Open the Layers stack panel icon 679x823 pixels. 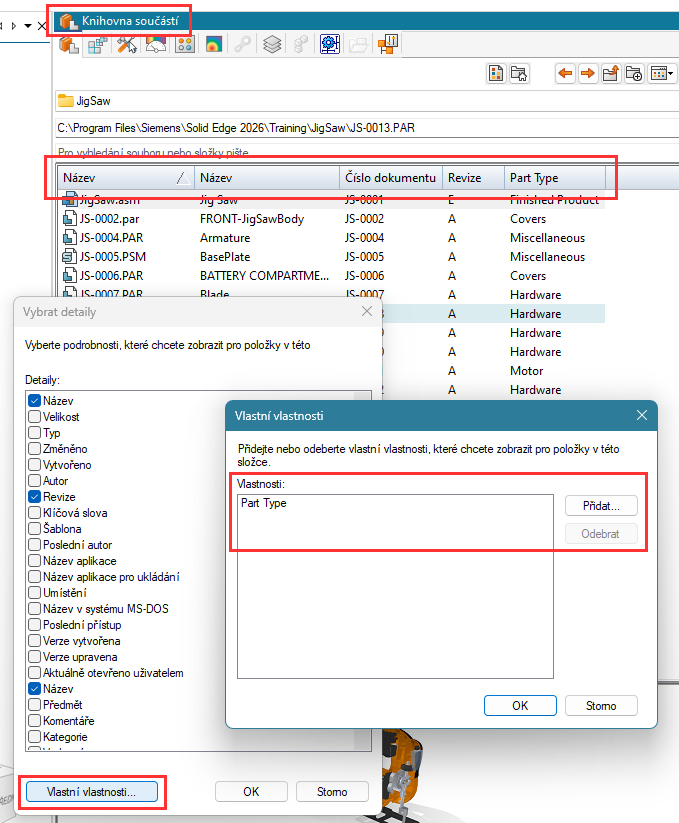click(271, 44)
